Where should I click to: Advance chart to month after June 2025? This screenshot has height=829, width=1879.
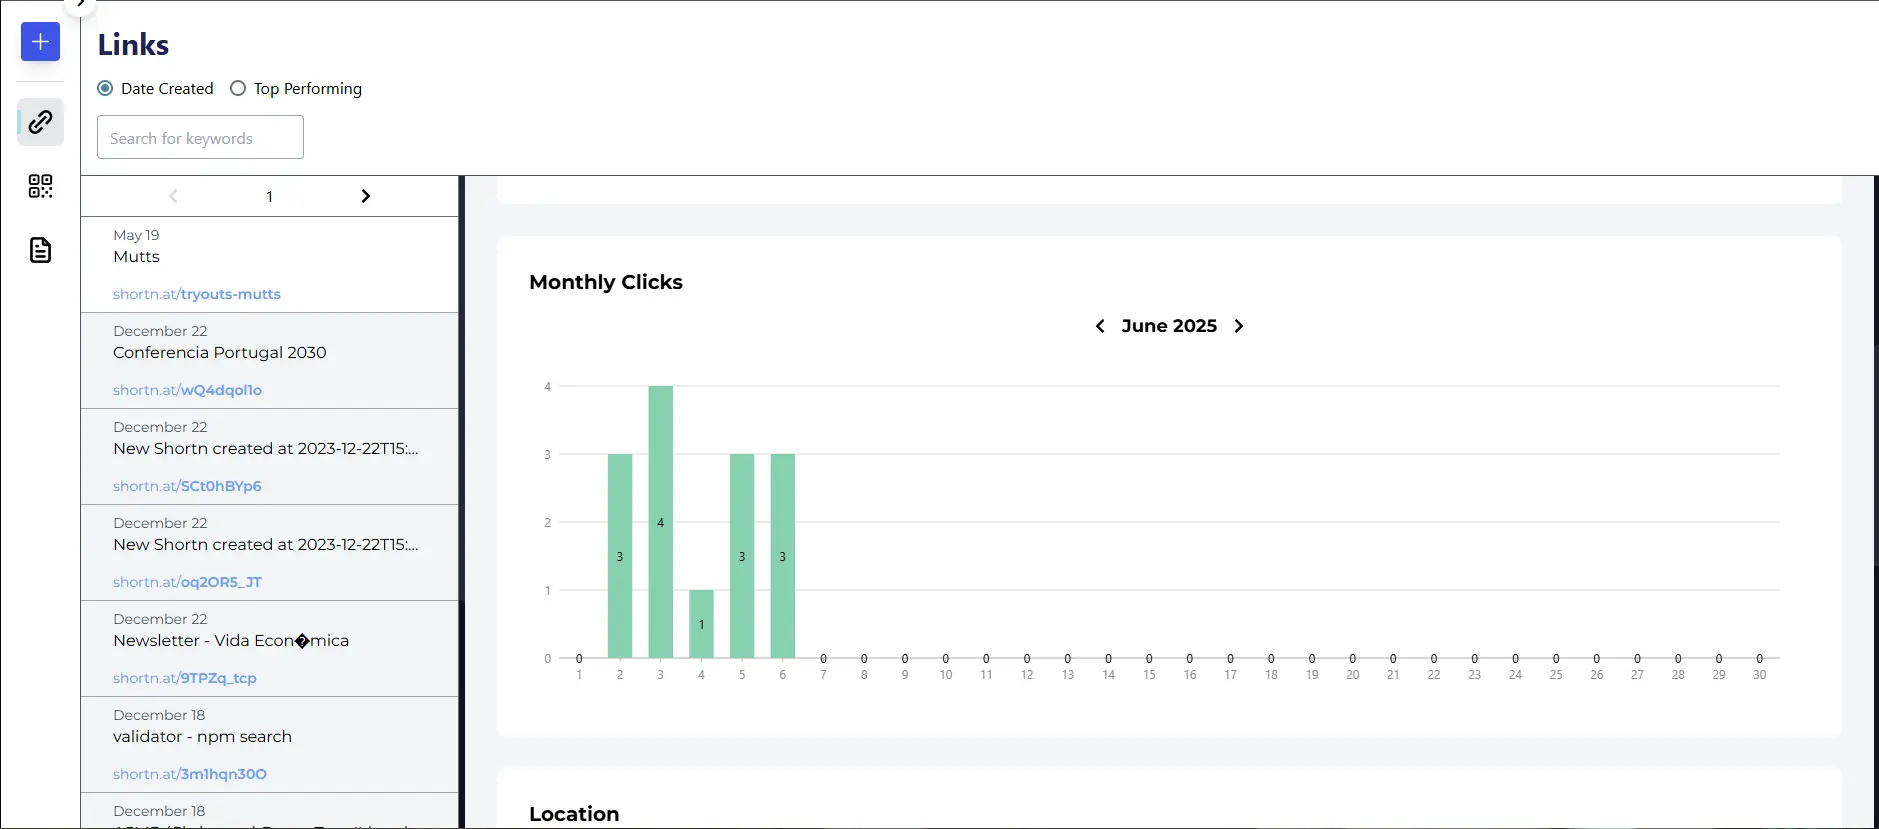1239,326
